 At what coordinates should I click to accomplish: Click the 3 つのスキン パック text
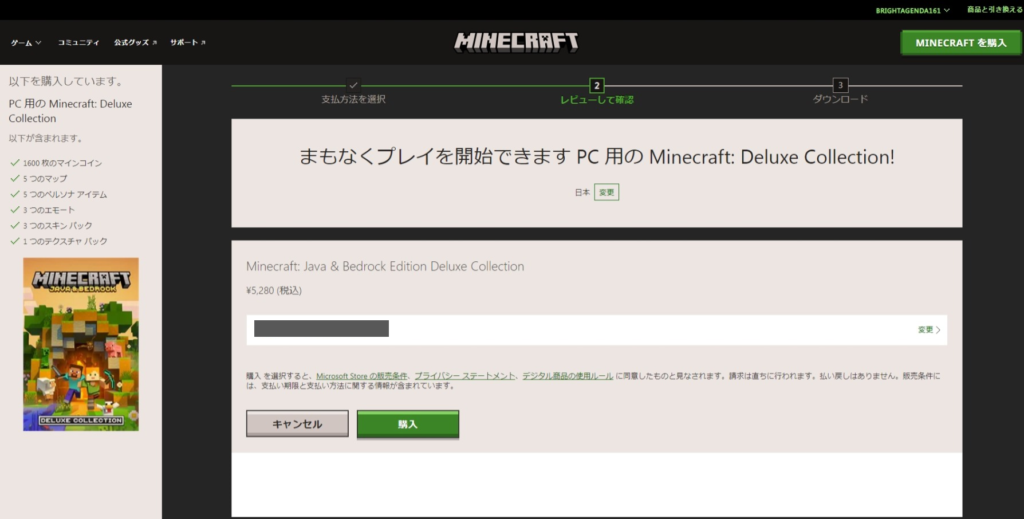(57, 226)
